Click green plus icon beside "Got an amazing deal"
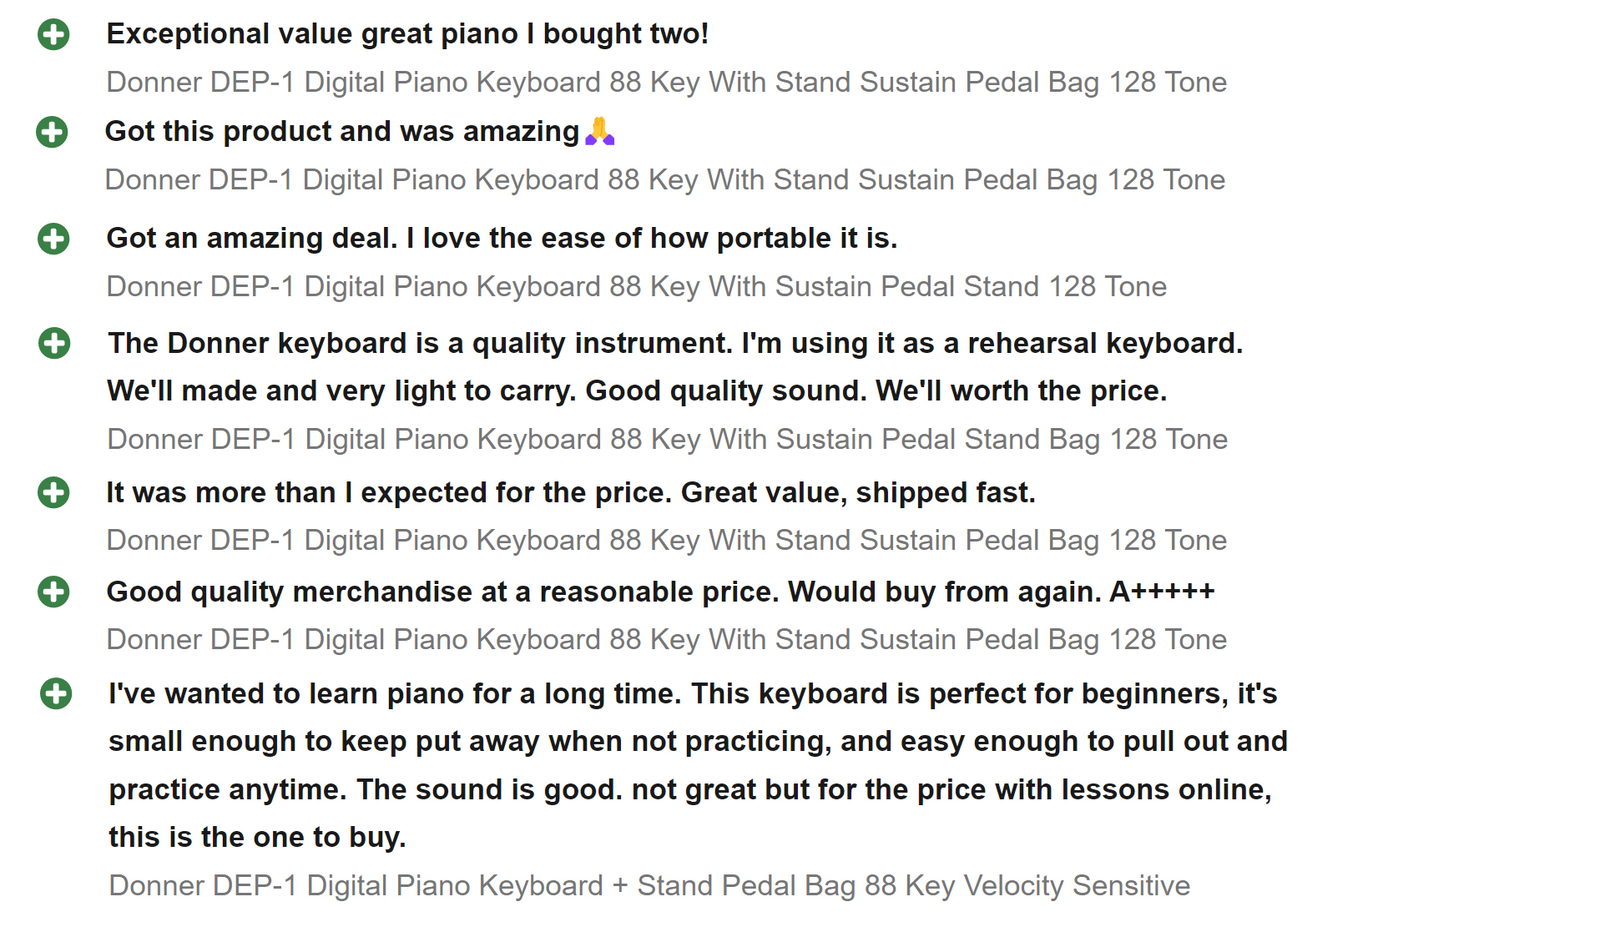The width and height of the screenshot is (1600, 927). click(x=53, y=239)
